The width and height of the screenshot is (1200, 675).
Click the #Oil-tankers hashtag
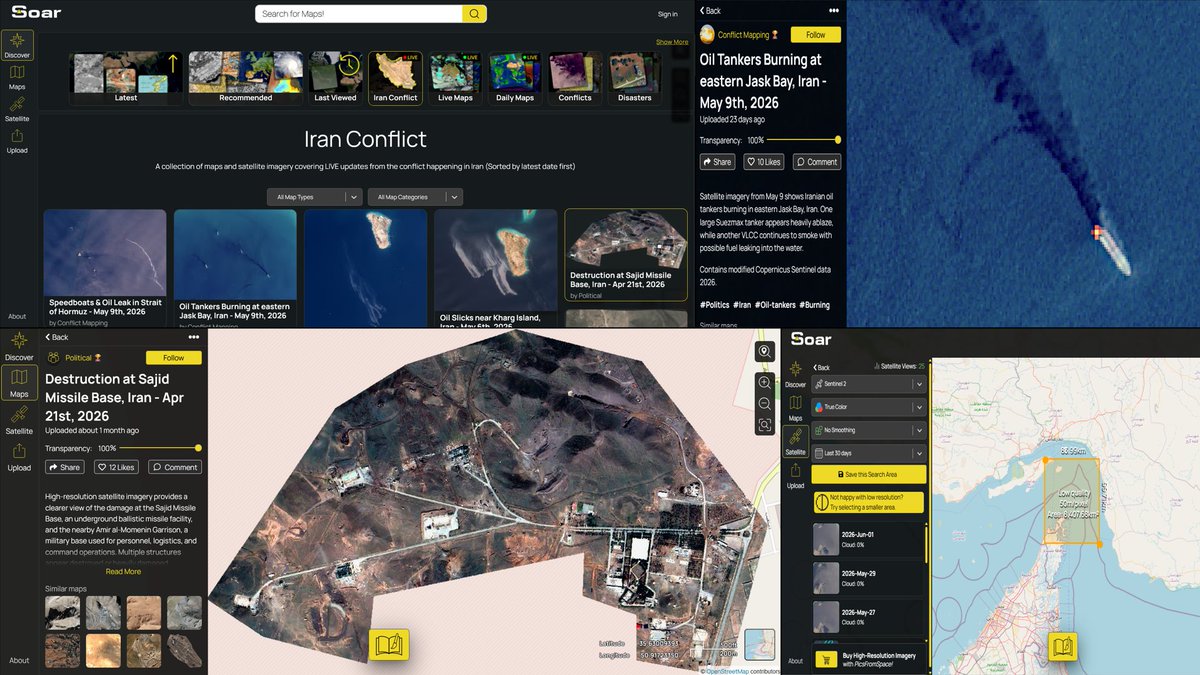click(x=776, y=305)
